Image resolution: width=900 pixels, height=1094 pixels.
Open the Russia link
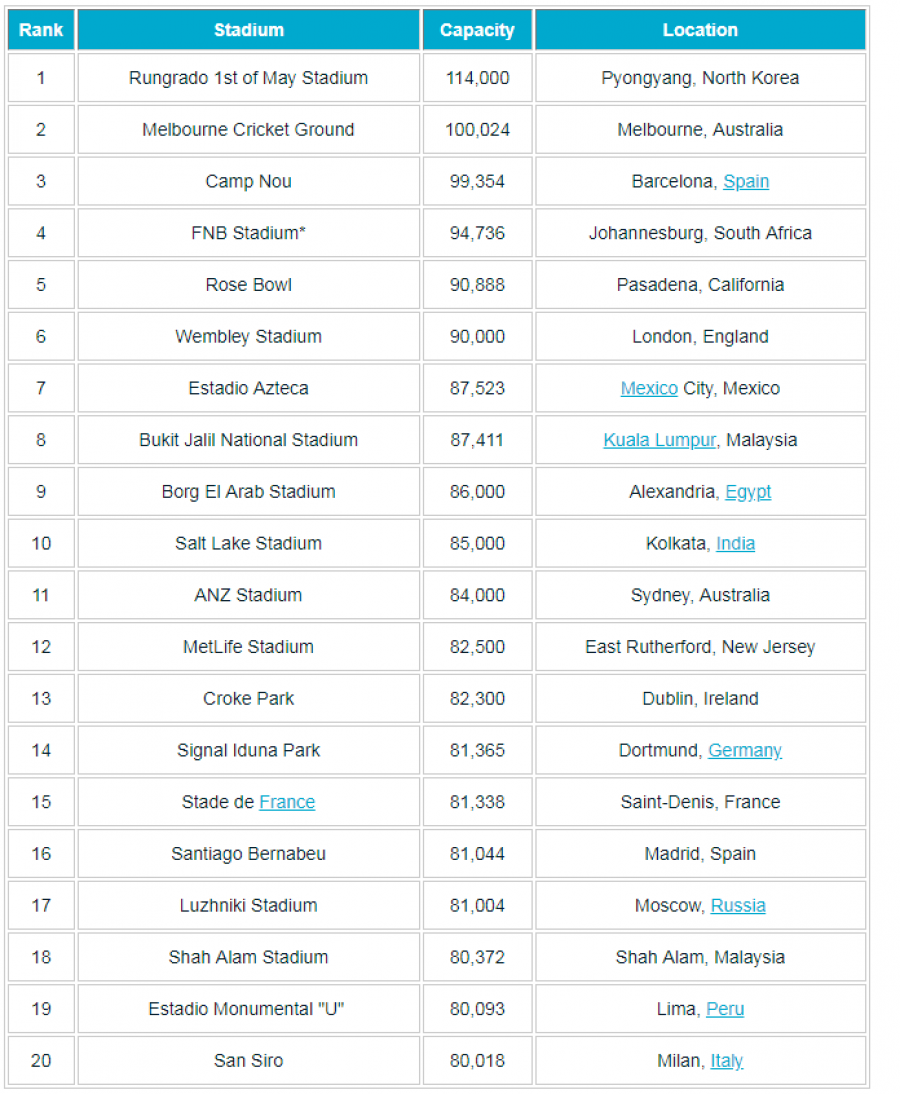[x=738, y=906]
